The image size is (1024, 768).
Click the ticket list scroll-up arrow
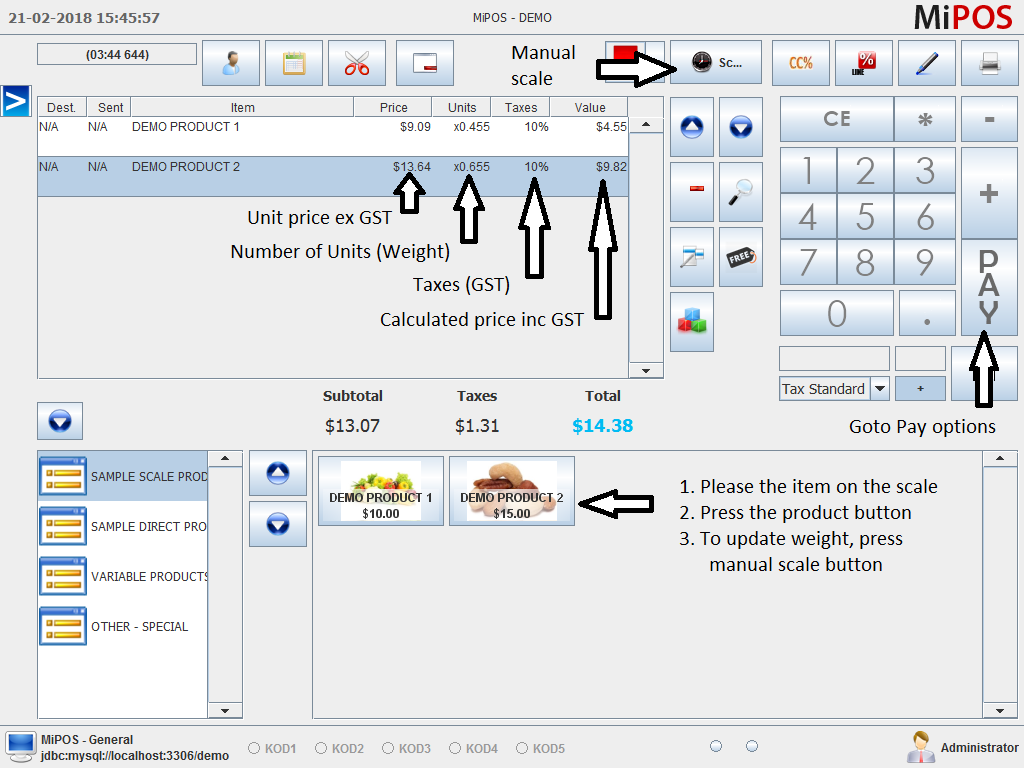pyautogui.click(x=646, y=124)
